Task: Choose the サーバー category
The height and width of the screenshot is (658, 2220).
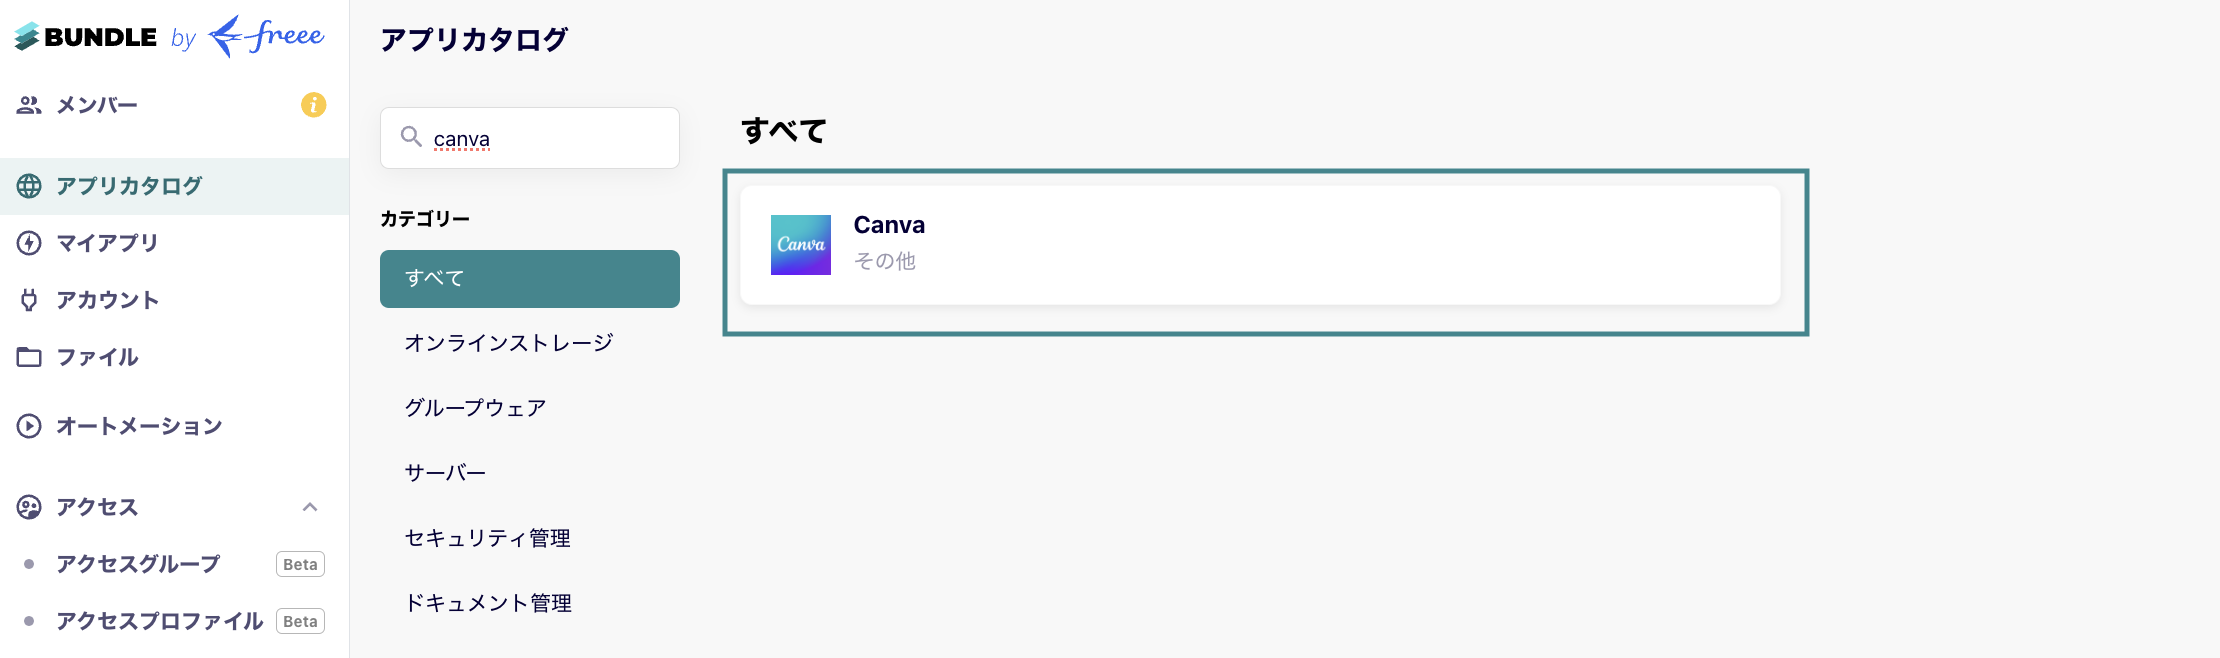Action: [445, 472]
